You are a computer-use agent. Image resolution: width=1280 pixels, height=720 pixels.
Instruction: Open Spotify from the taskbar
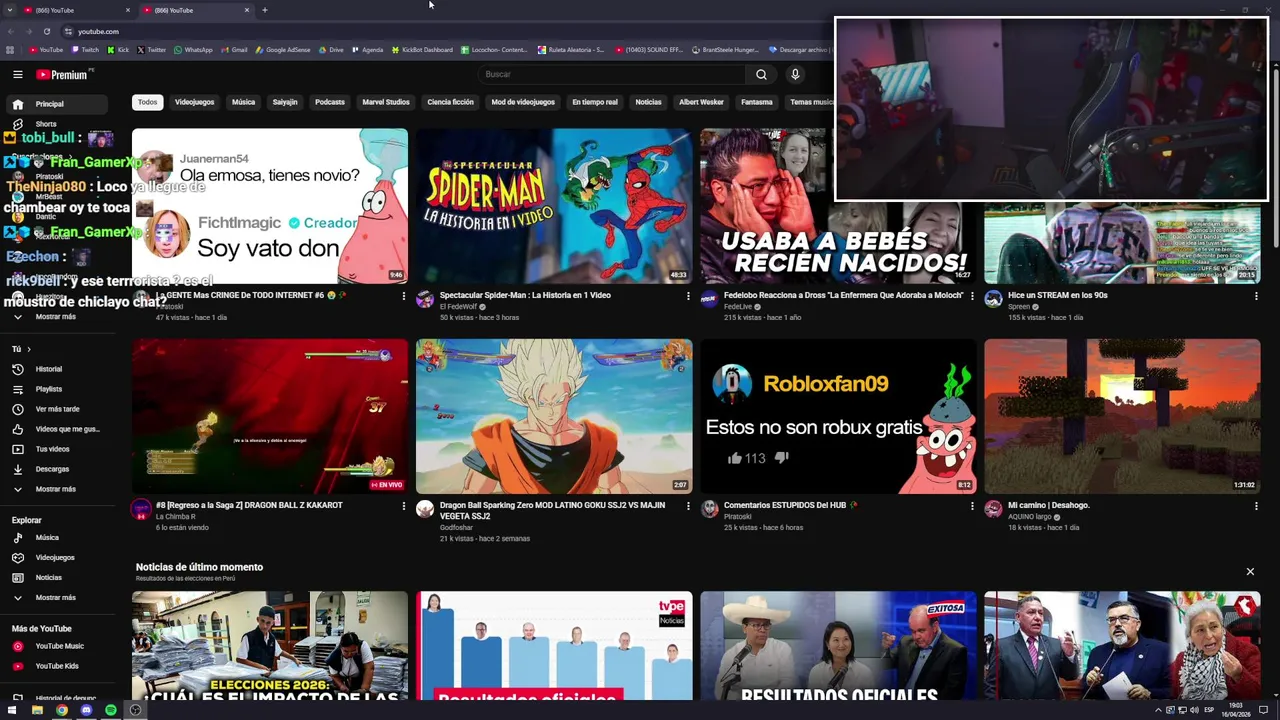point(110,710)
